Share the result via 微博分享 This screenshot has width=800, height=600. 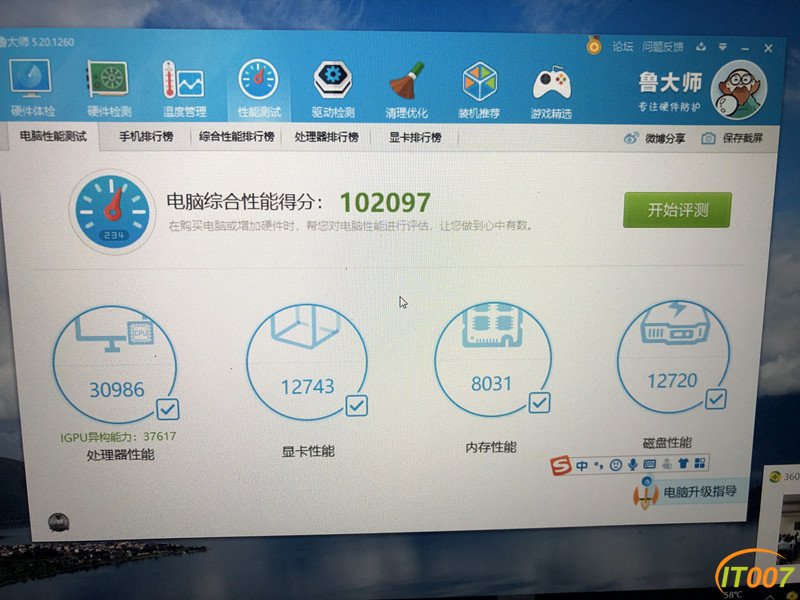(x=655, y=138)
